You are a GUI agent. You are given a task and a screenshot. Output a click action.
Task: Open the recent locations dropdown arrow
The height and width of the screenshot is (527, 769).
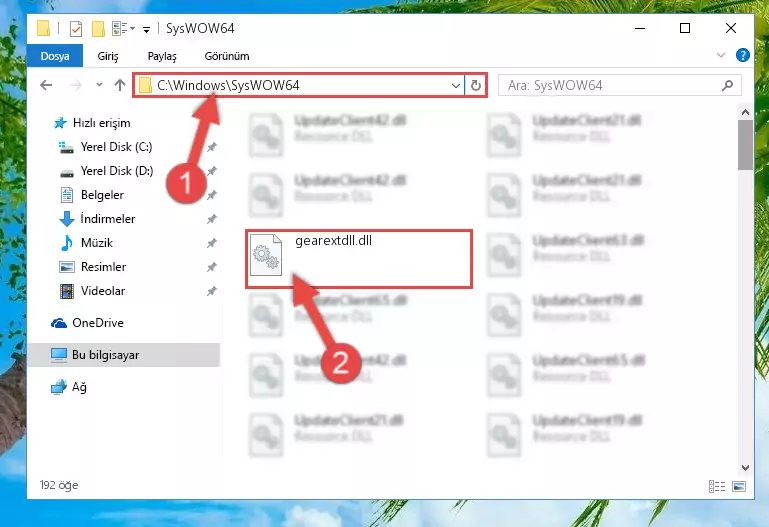click(x=100, y=85)
